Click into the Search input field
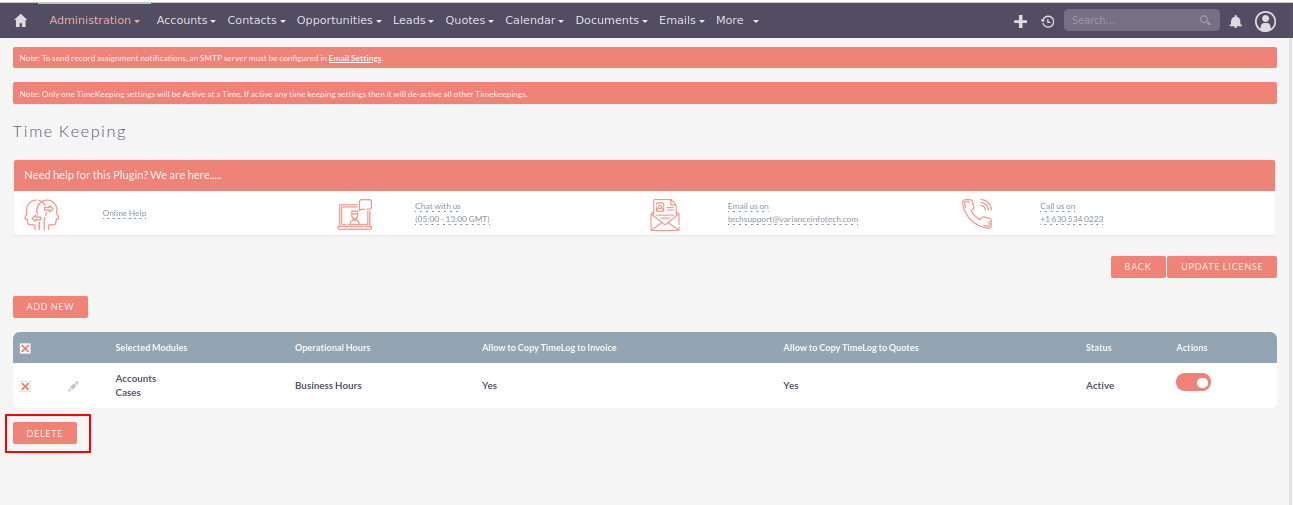 click(1130, 20)
